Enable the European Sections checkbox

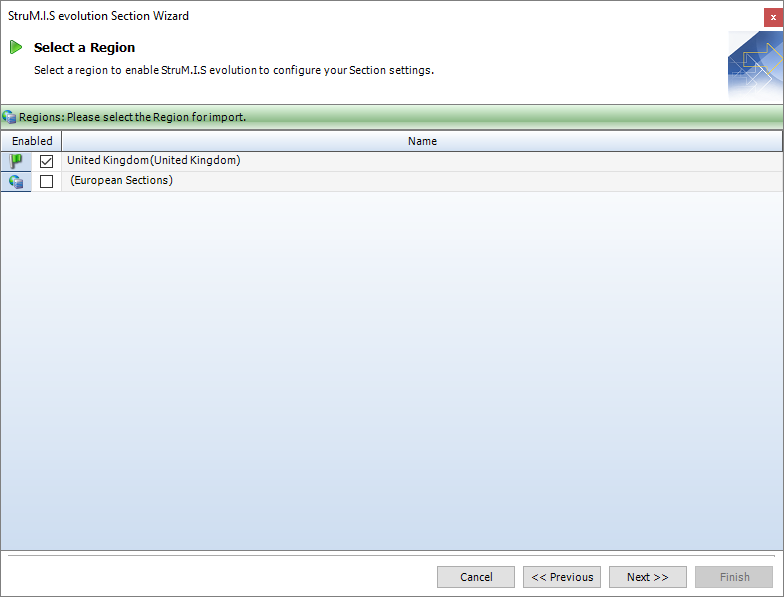click(46, 181)
